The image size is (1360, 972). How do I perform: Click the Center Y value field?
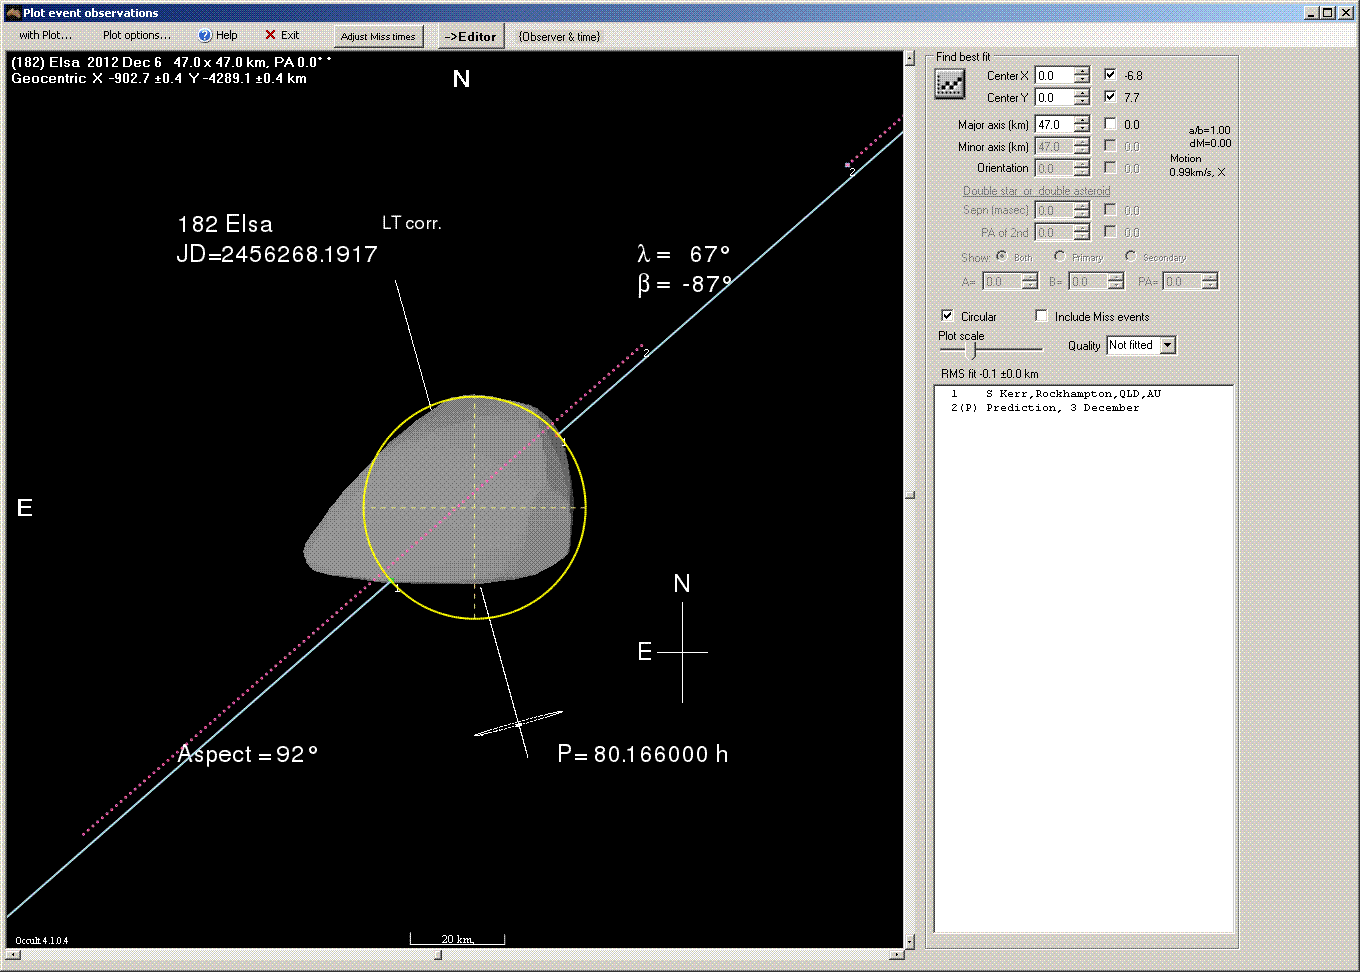coord(1054,97)
